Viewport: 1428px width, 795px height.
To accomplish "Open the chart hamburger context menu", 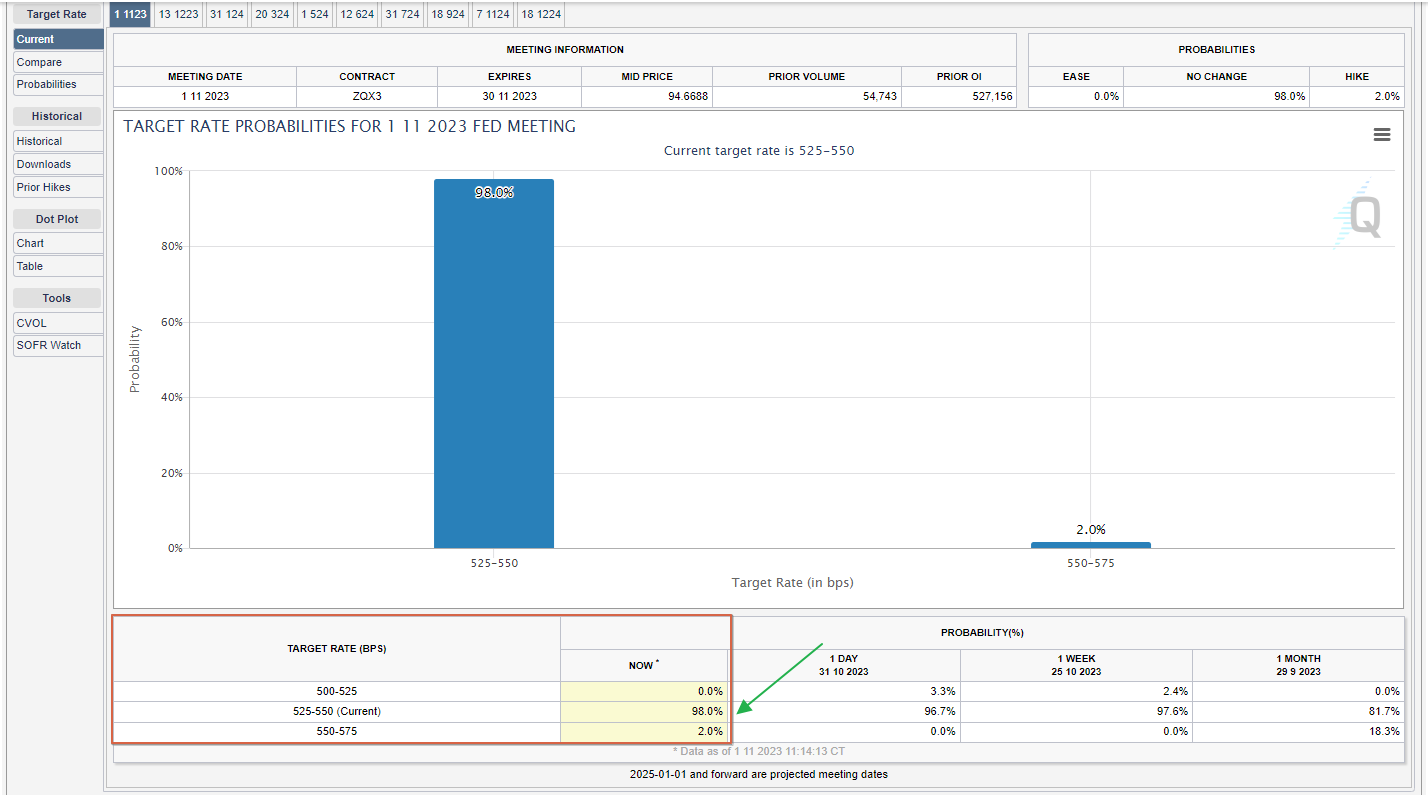I will 1381,135.
